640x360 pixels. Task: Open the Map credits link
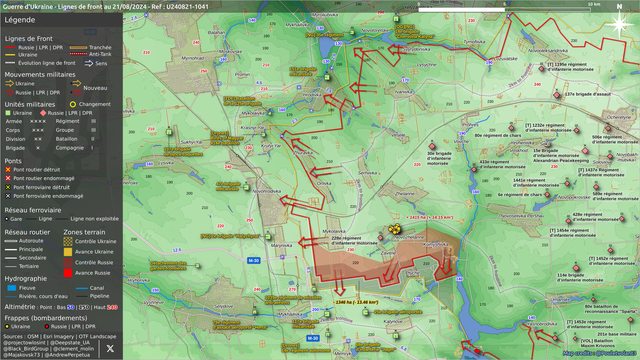(600, 353)
